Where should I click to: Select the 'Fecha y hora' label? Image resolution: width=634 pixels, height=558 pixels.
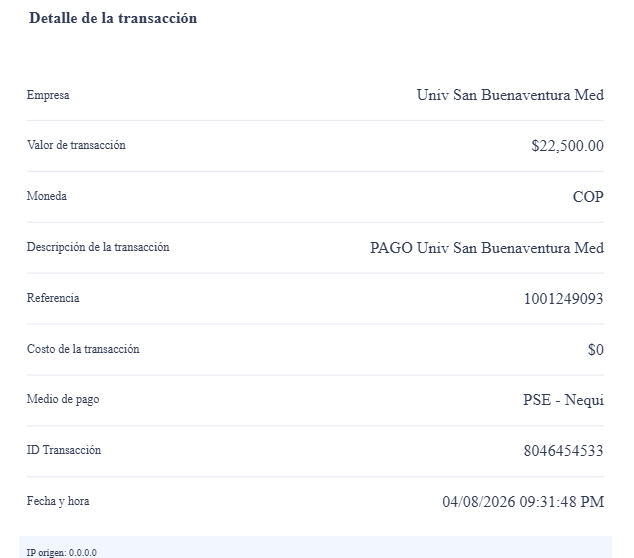tap(58, 501)
